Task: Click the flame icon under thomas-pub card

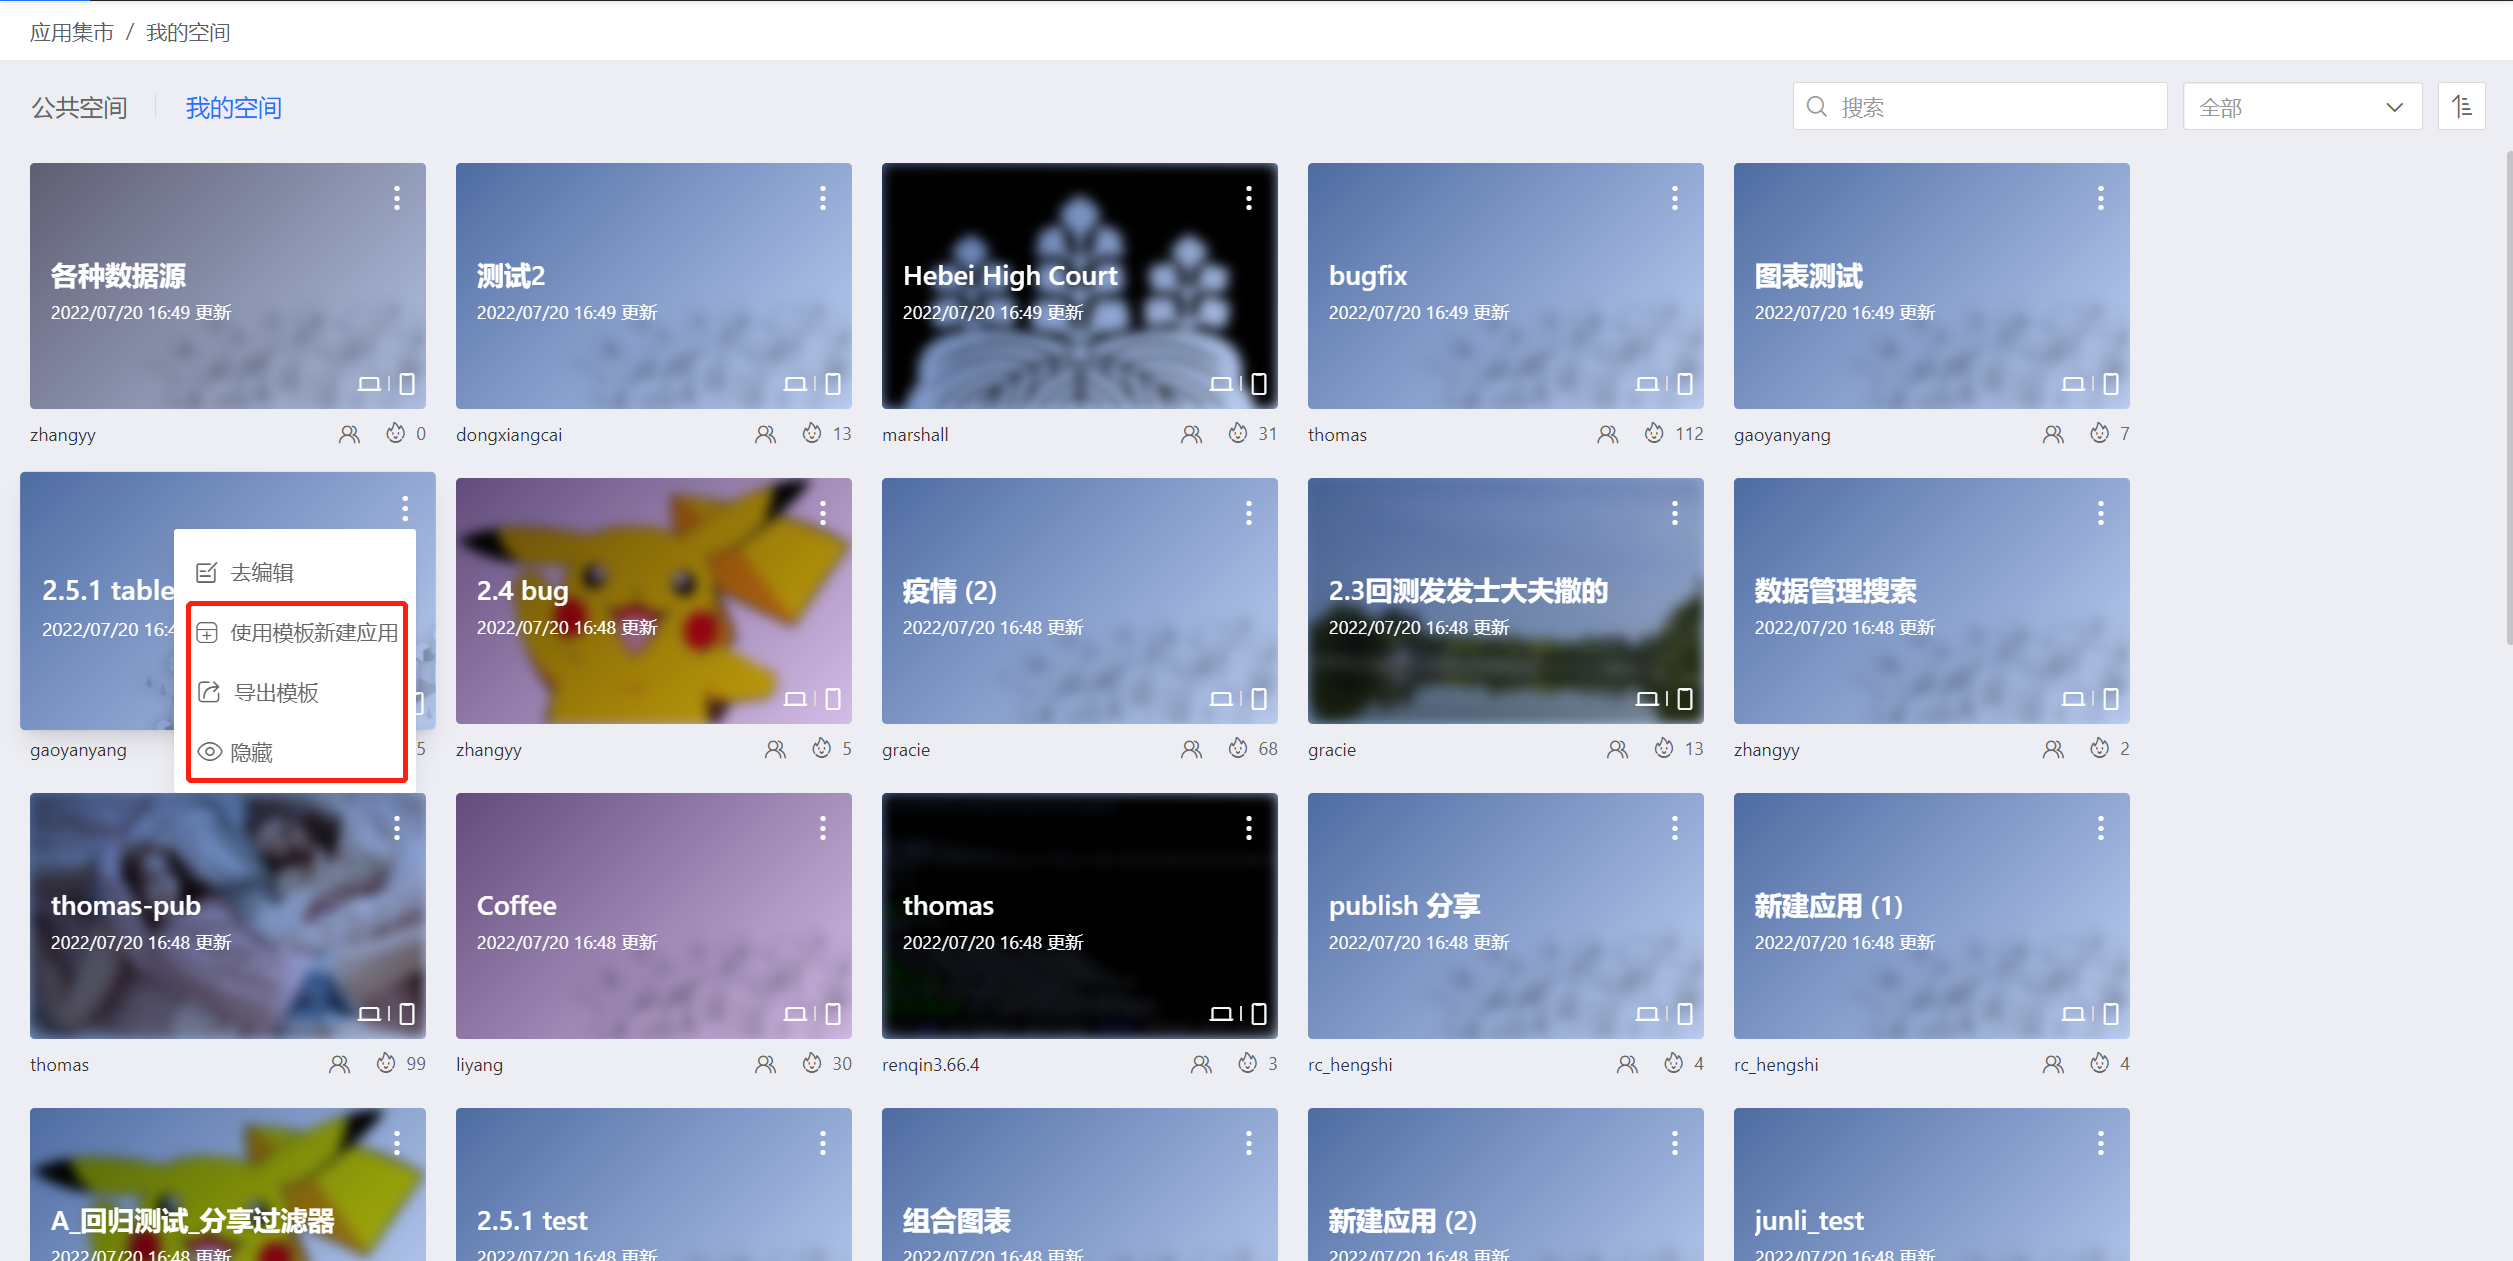Action: click(386, 1064)
